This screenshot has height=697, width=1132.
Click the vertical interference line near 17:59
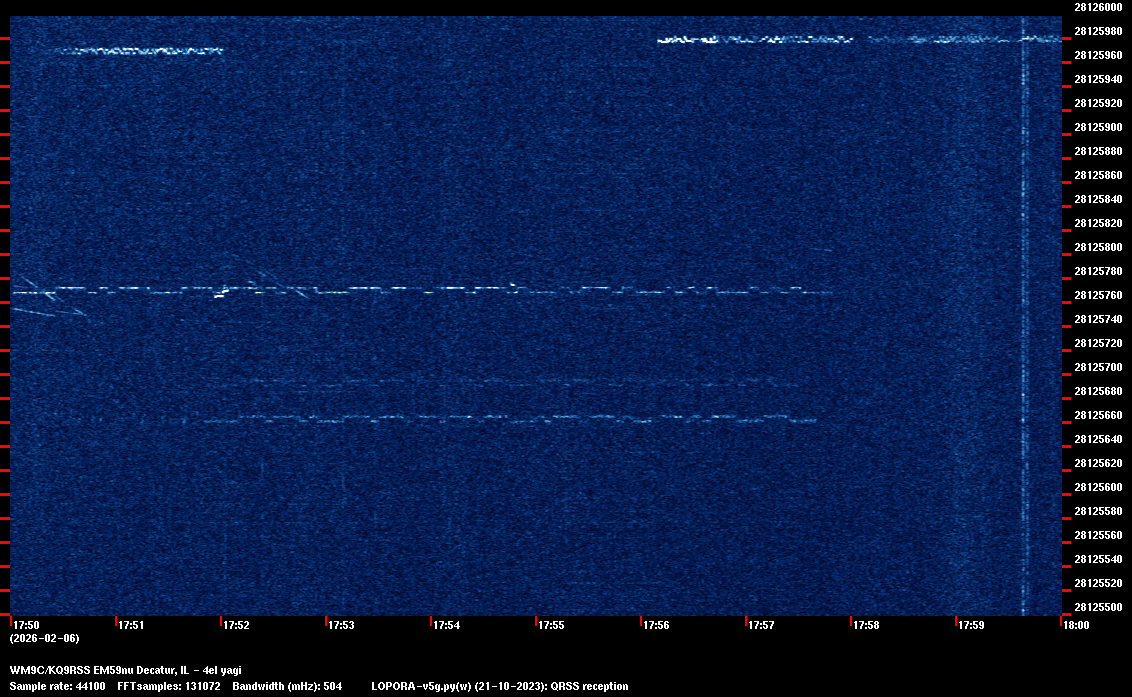click(x=1024, y=330)
